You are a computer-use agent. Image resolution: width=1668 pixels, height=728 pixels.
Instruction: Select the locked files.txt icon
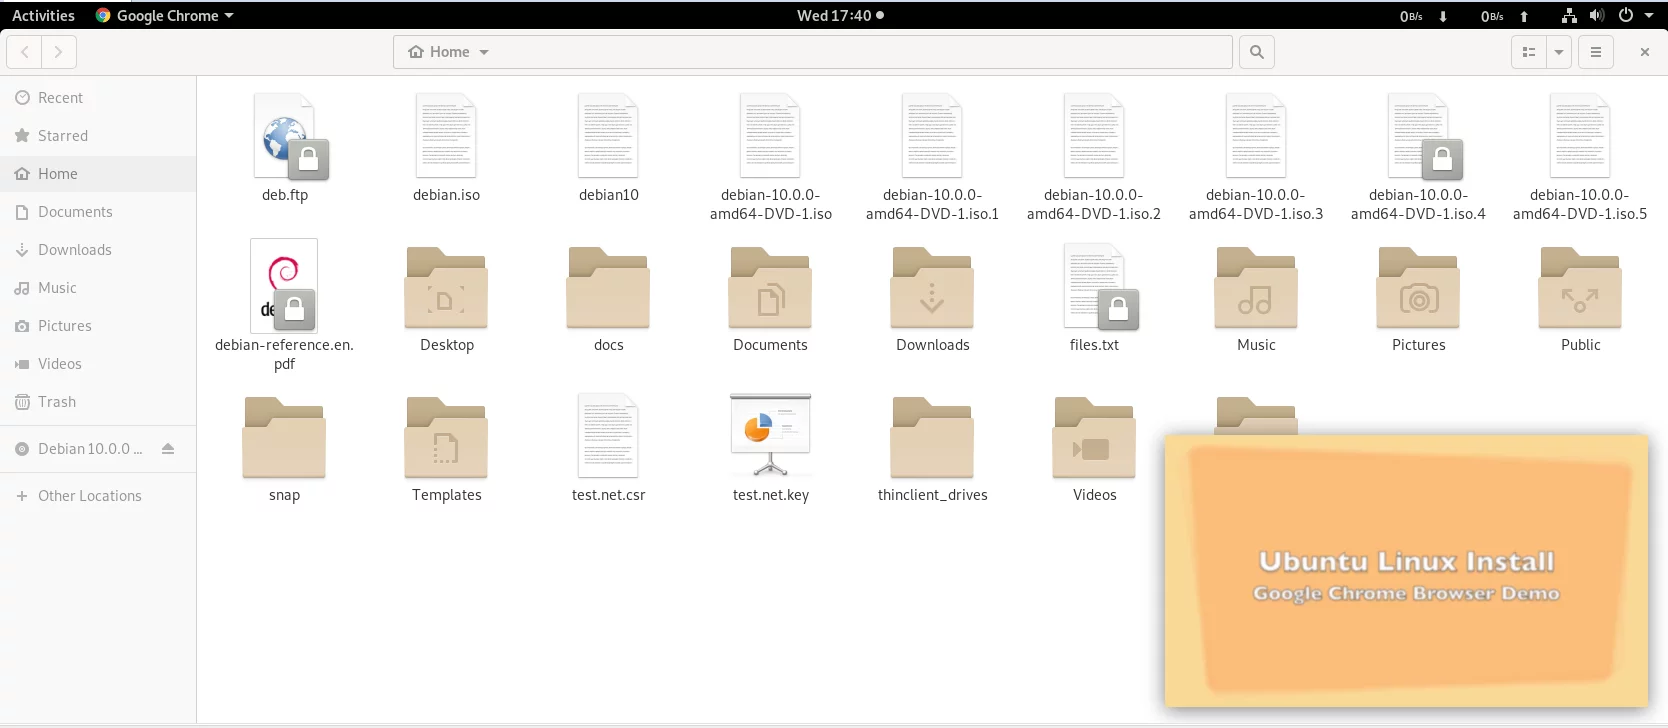(1100, 287)
